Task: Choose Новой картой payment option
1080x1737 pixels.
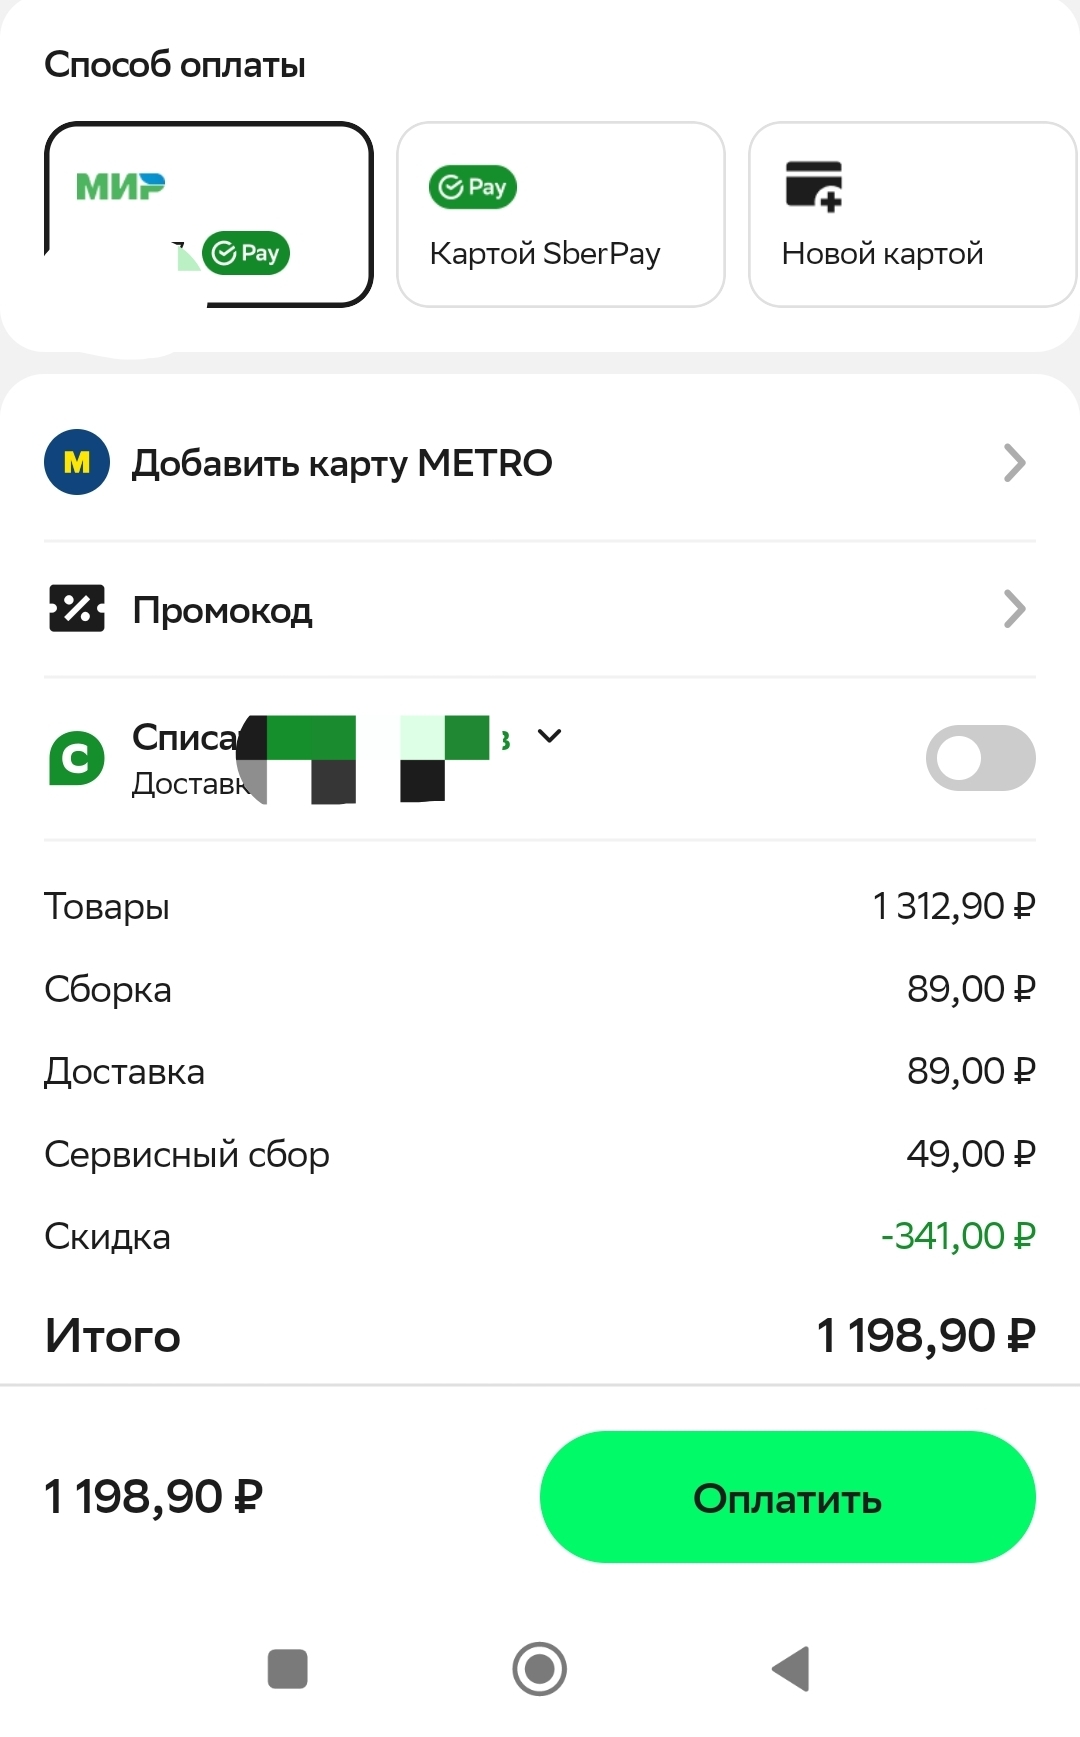Action: [912, 214]
